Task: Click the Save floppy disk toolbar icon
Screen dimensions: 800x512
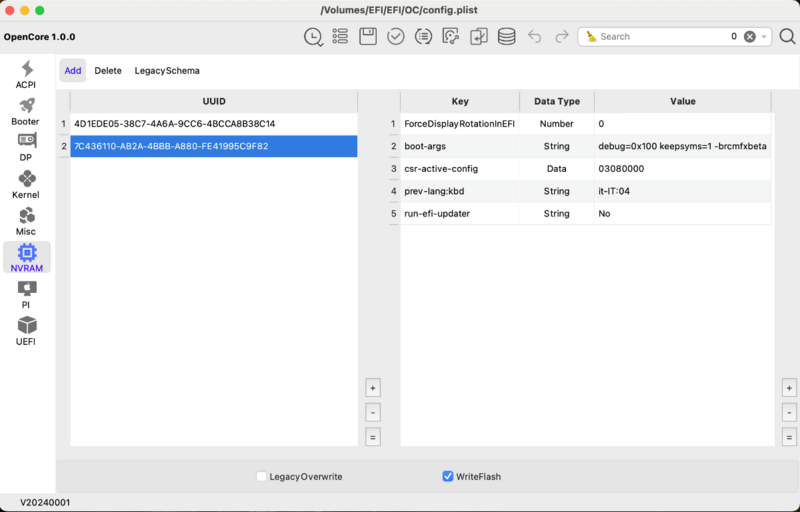Action: click(368, 37)
